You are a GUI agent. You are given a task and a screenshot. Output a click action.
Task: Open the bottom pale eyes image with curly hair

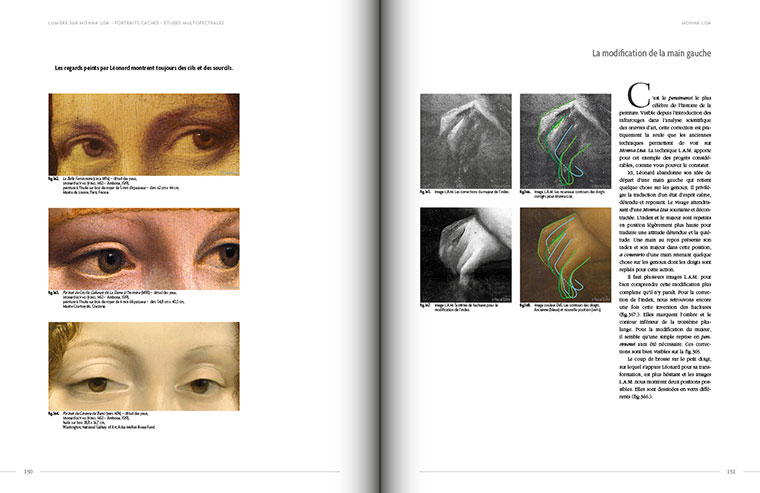[144, 366]
